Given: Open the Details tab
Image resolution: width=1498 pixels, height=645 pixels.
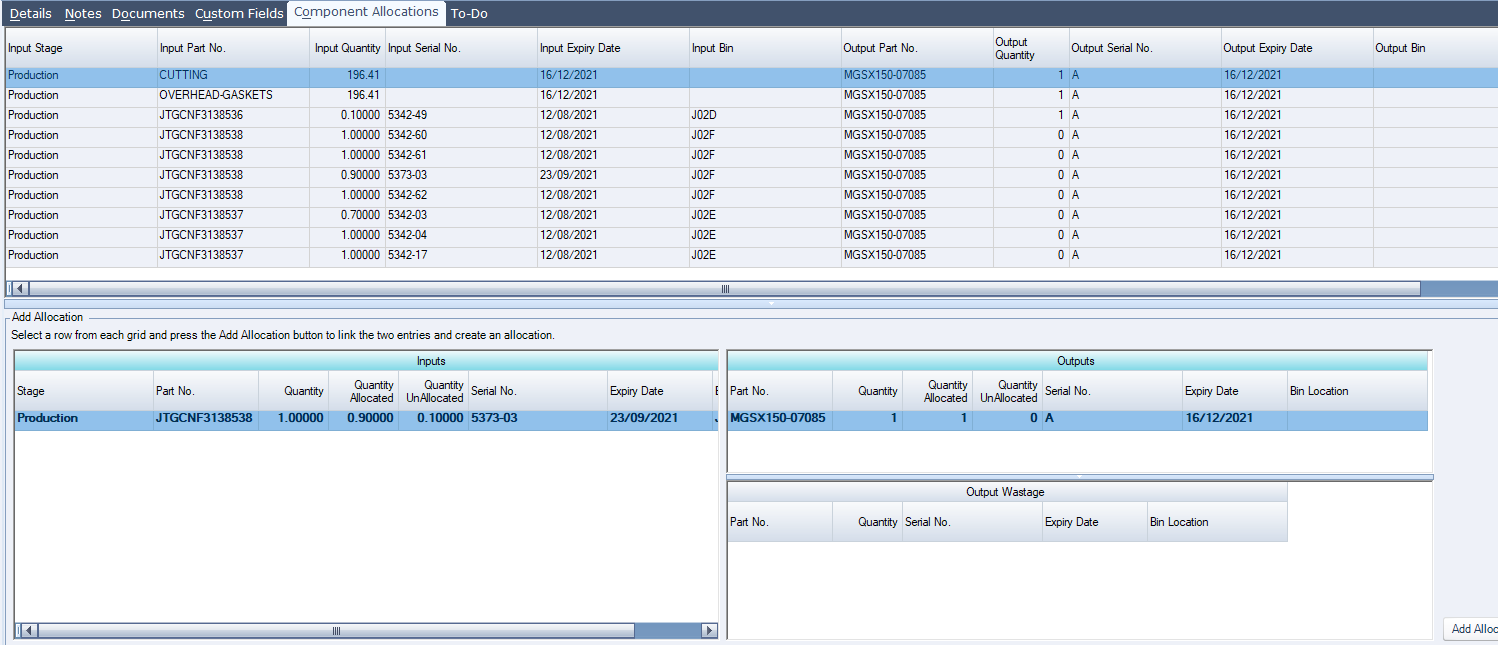Looking at the screenshot, I should [x=30, y=13].
